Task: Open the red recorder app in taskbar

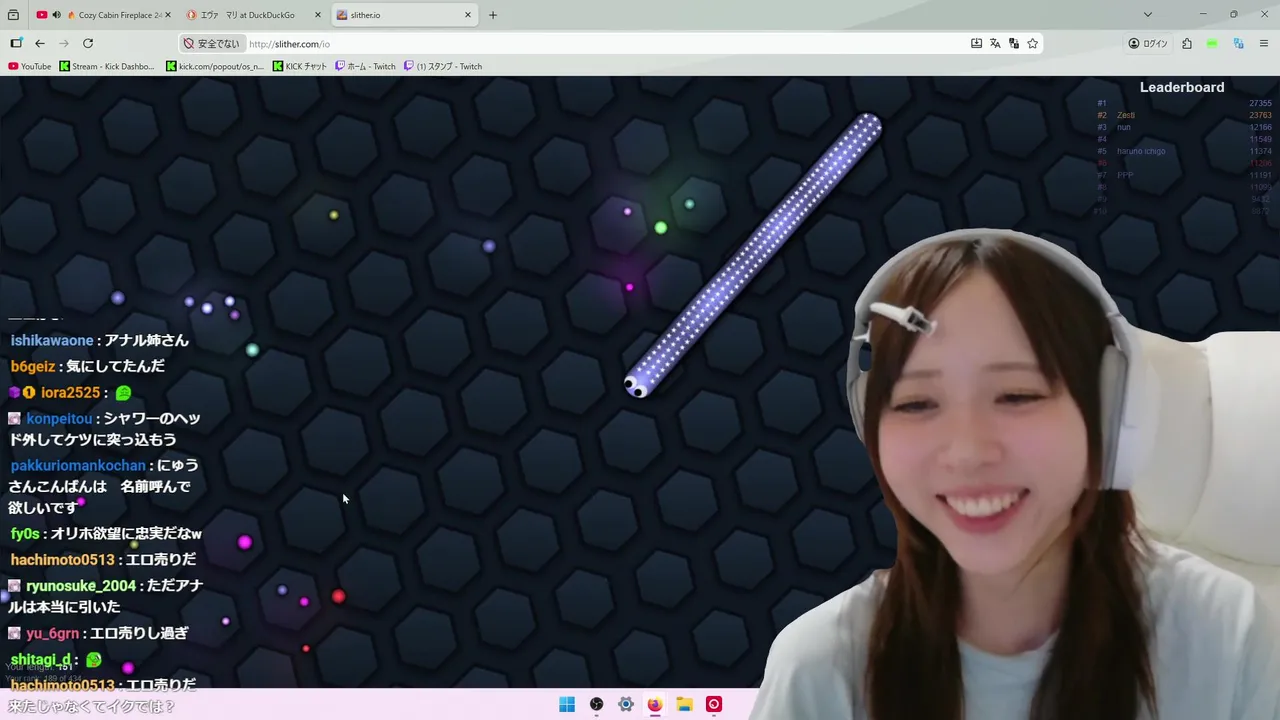Action: pyautogui.click(x=714, y=704)
